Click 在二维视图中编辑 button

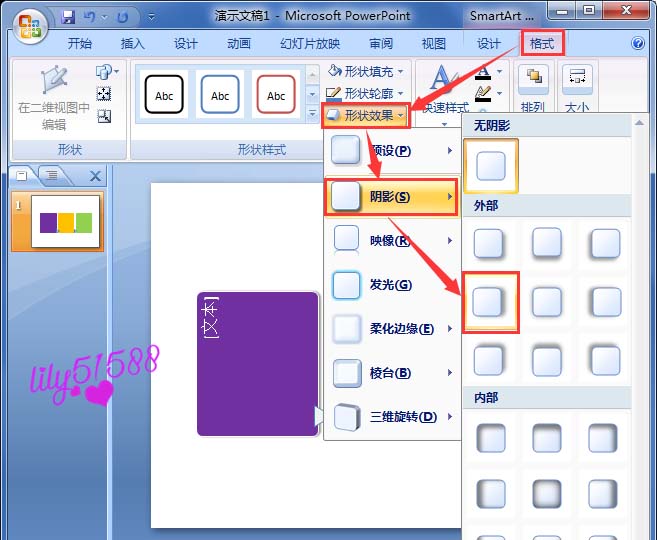[54, 98]
